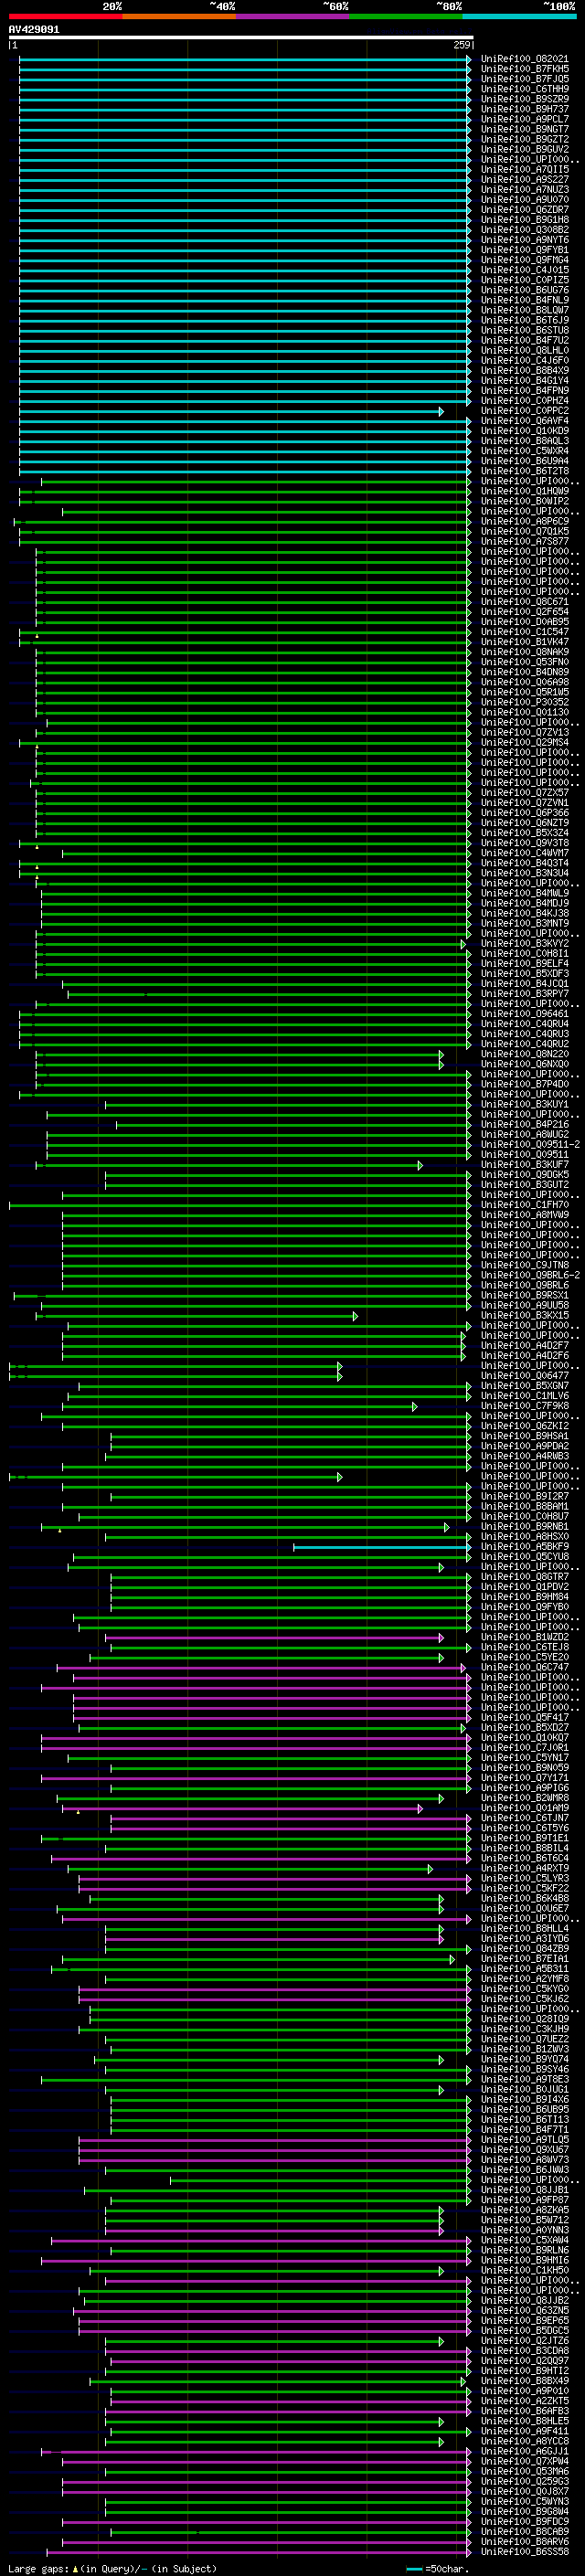The height and width of the screenshot is (2576, 585).
Task: Click the UniRef100_D0AB95 entry
Action: tap(525, 622)
